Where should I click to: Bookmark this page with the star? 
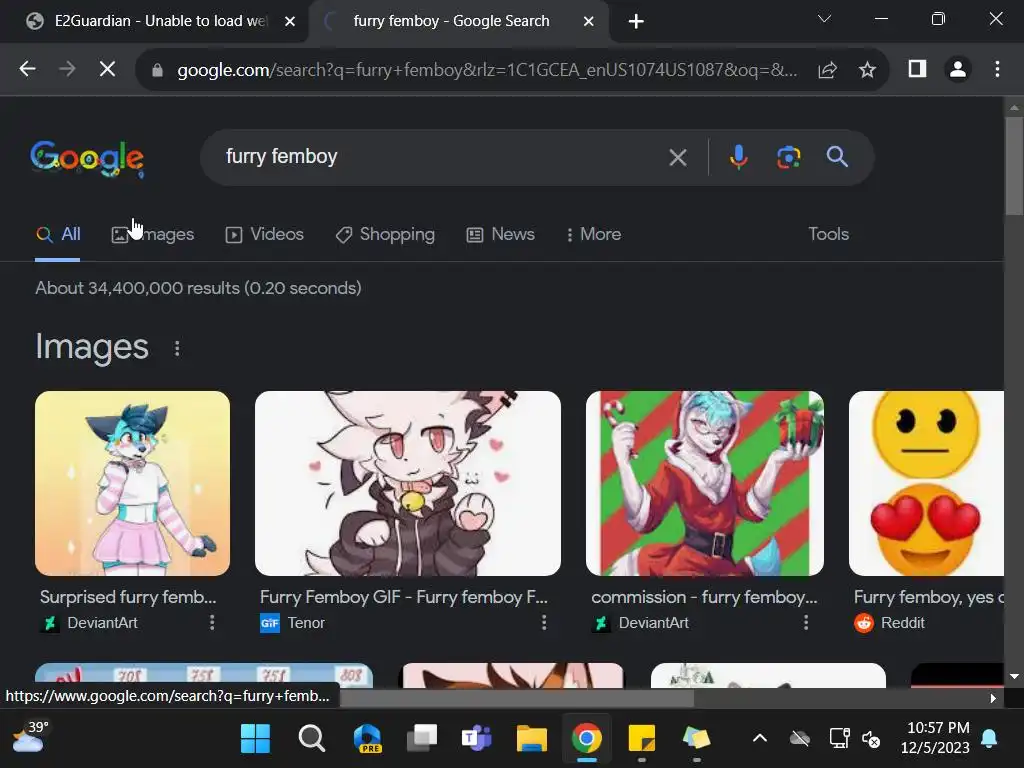pos(867,69)
